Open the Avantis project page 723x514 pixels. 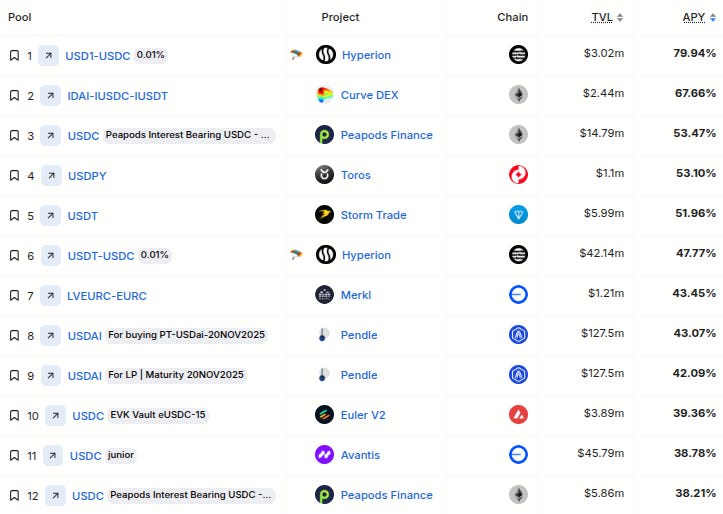(360, 455)
